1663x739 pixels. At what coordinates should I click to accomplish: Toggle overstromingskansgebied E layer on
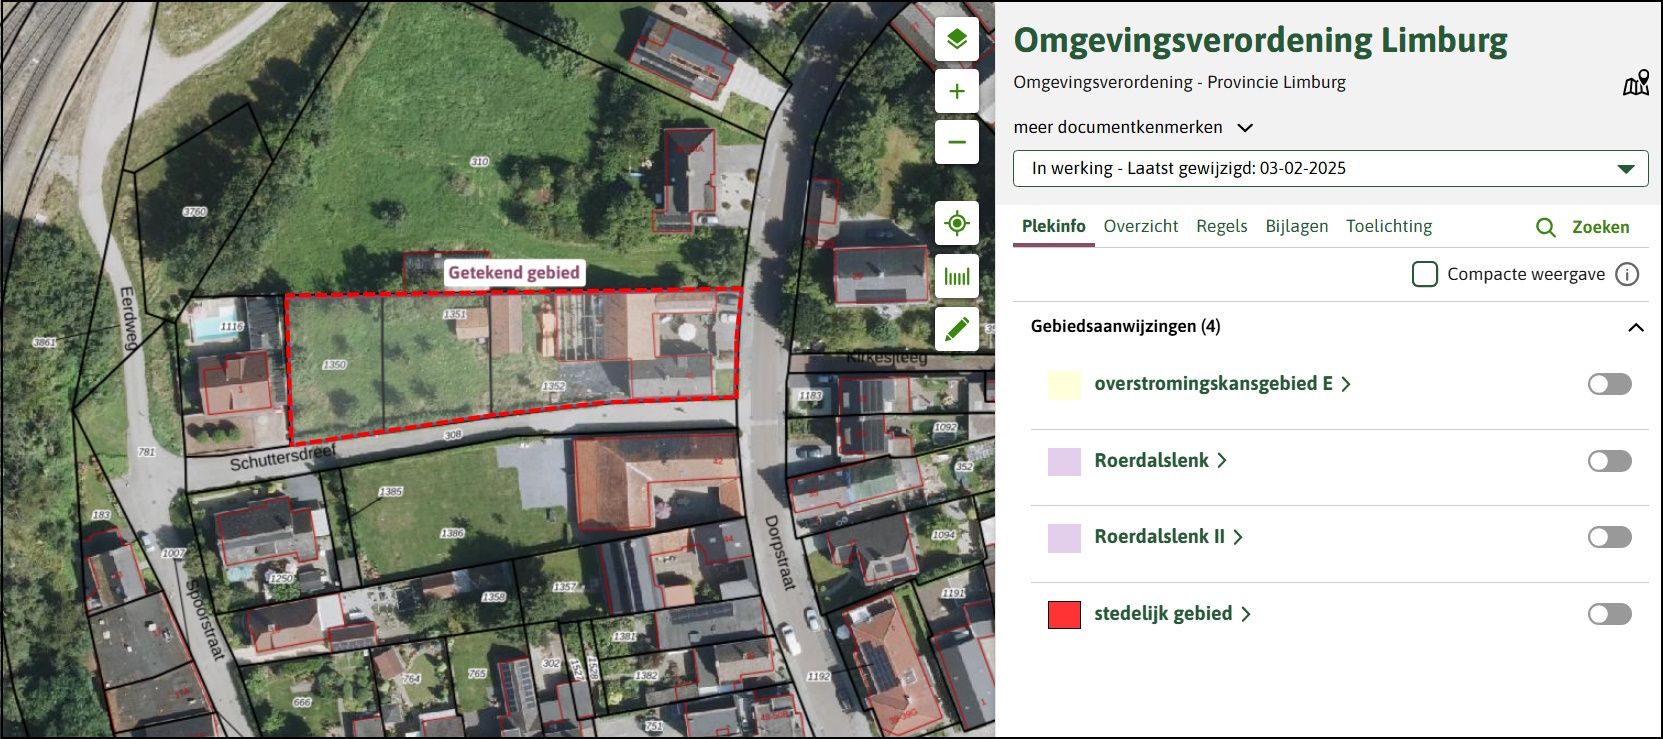coord(1610,384)
